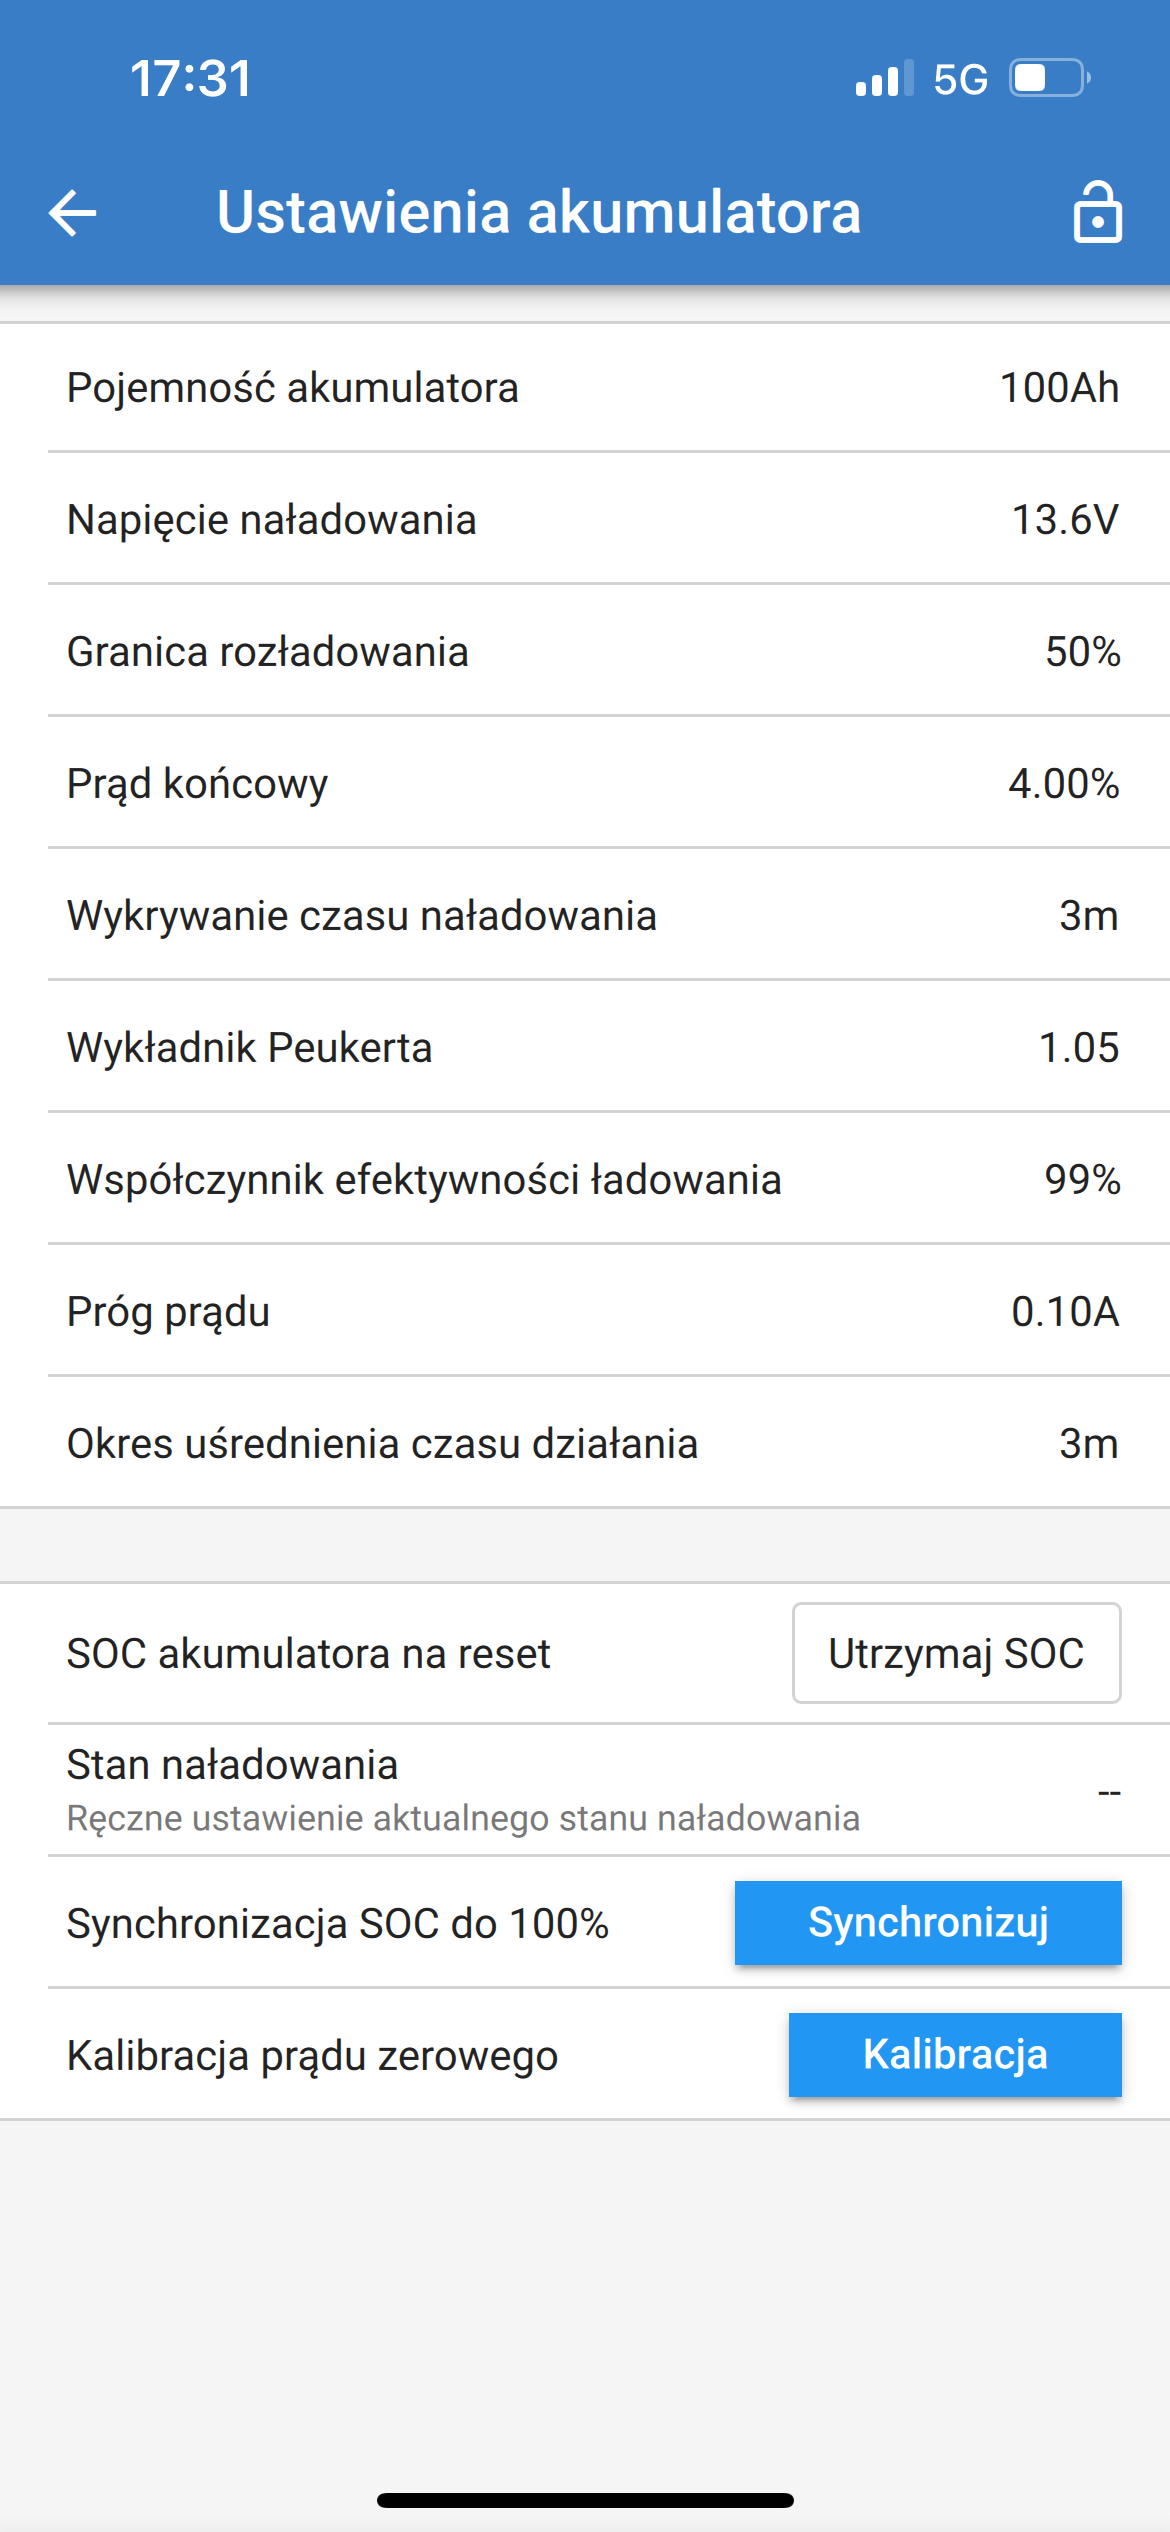The width and height of the screenshot is (1170, 2532).
Task: Open Stan naładowania manual setting
Action: click(585, 1790)
